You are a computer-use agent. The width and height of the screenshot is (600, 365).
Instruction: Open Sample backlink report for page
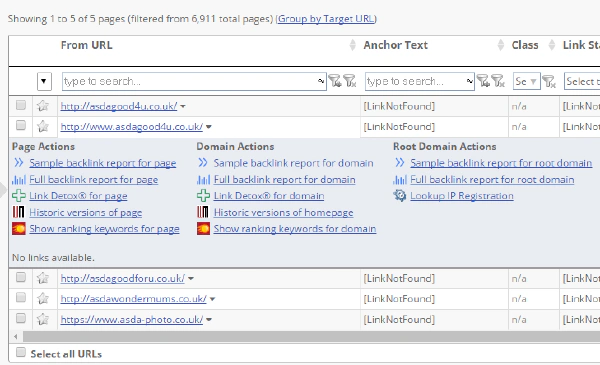click(x=103, y=163)
